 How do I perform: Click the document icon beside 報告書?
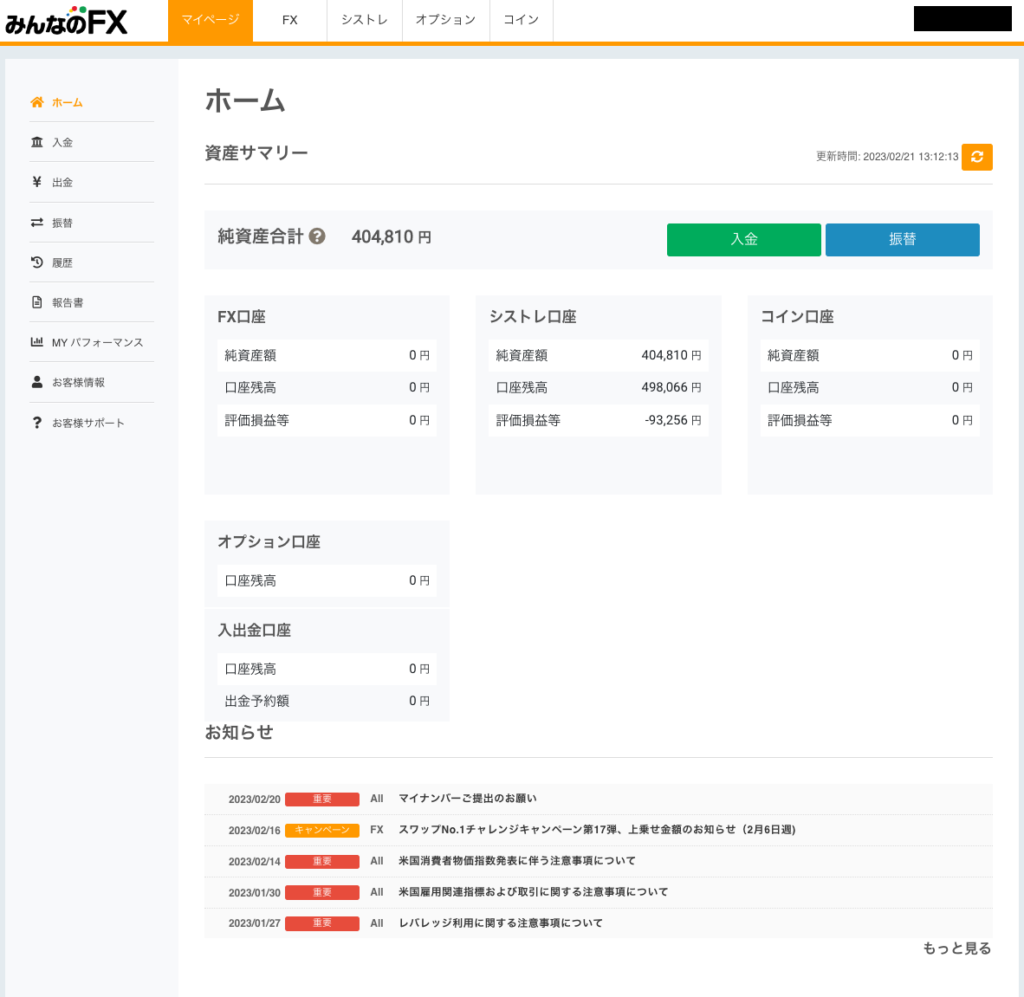pyautogui.click(x=37, y=302)
